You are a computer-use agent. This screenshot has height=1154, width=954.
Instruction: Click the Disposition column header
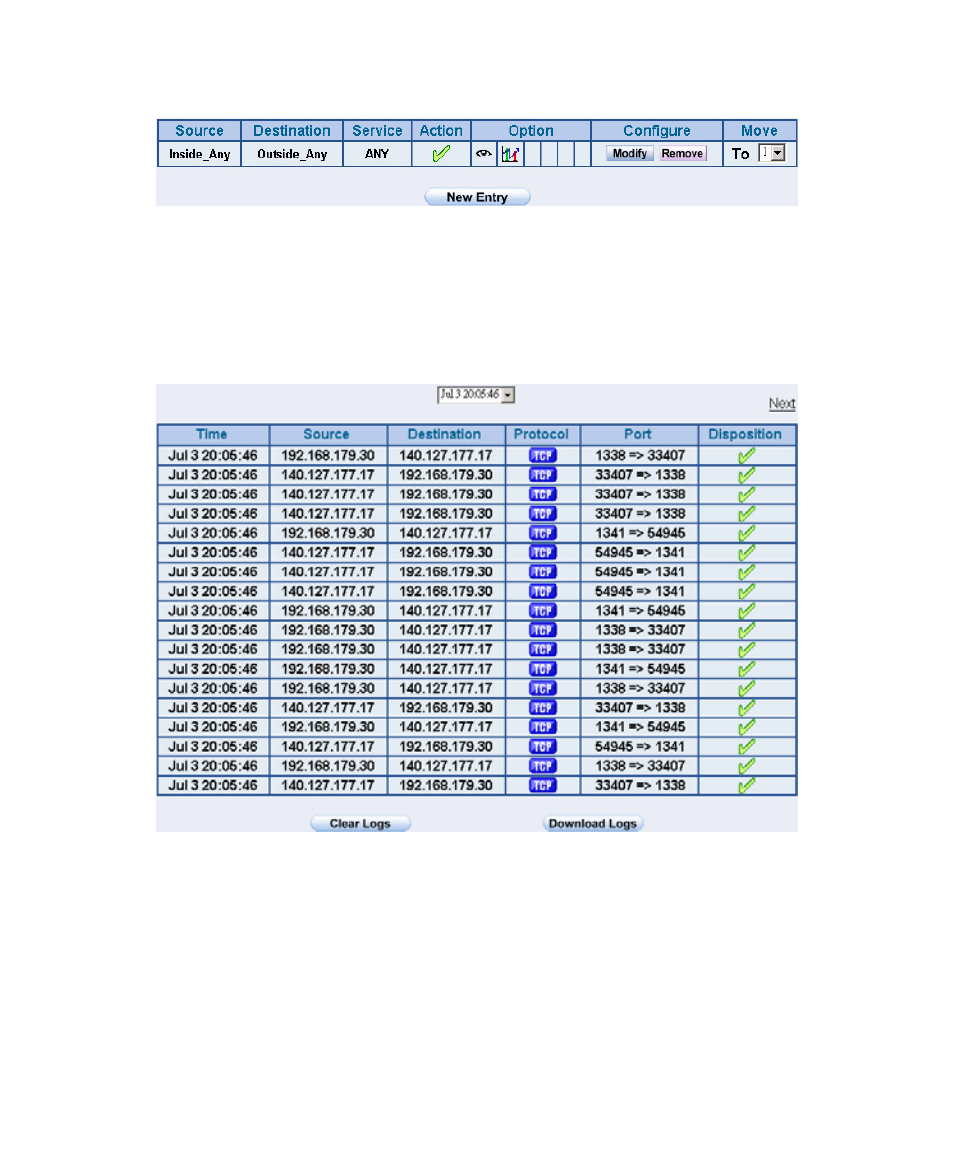click(x=745, y=434)
